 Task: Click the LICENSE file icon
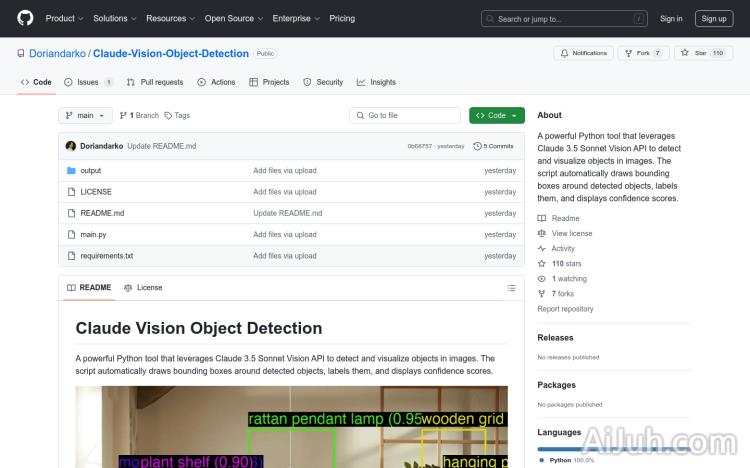point(71,191)
